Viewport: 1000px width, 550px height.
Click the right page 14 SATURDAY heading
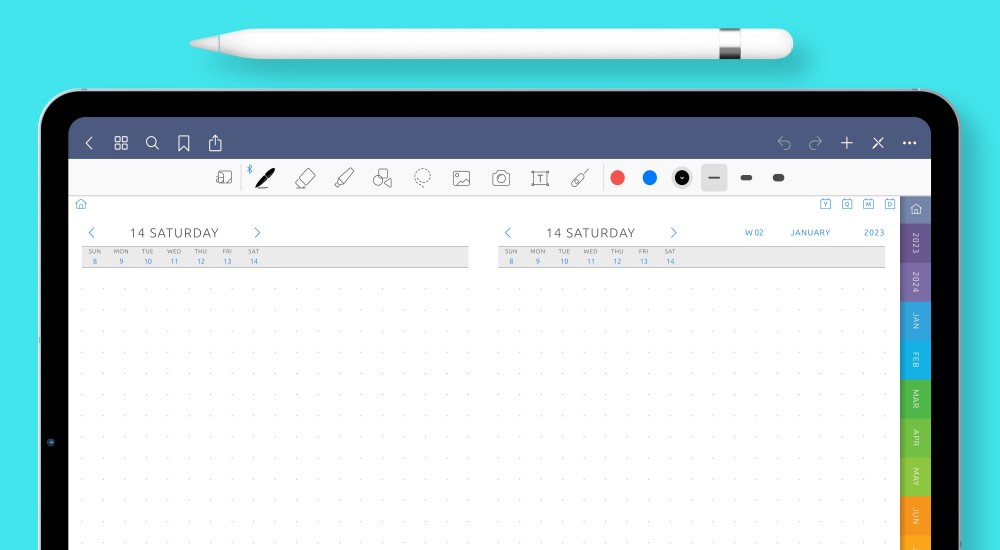pyautogui.click(x=591, y=233)
